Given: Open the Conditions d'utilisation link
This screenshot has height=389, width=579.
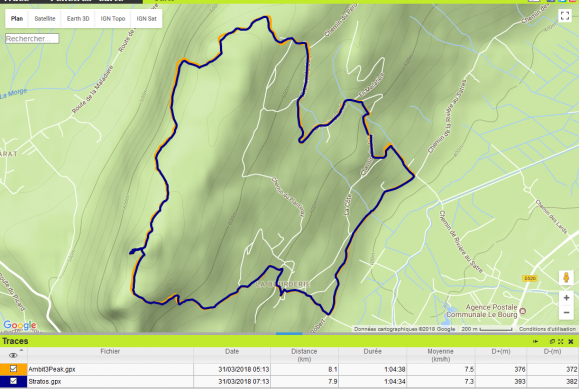Looking at the screenshot, I should [547, 329].
